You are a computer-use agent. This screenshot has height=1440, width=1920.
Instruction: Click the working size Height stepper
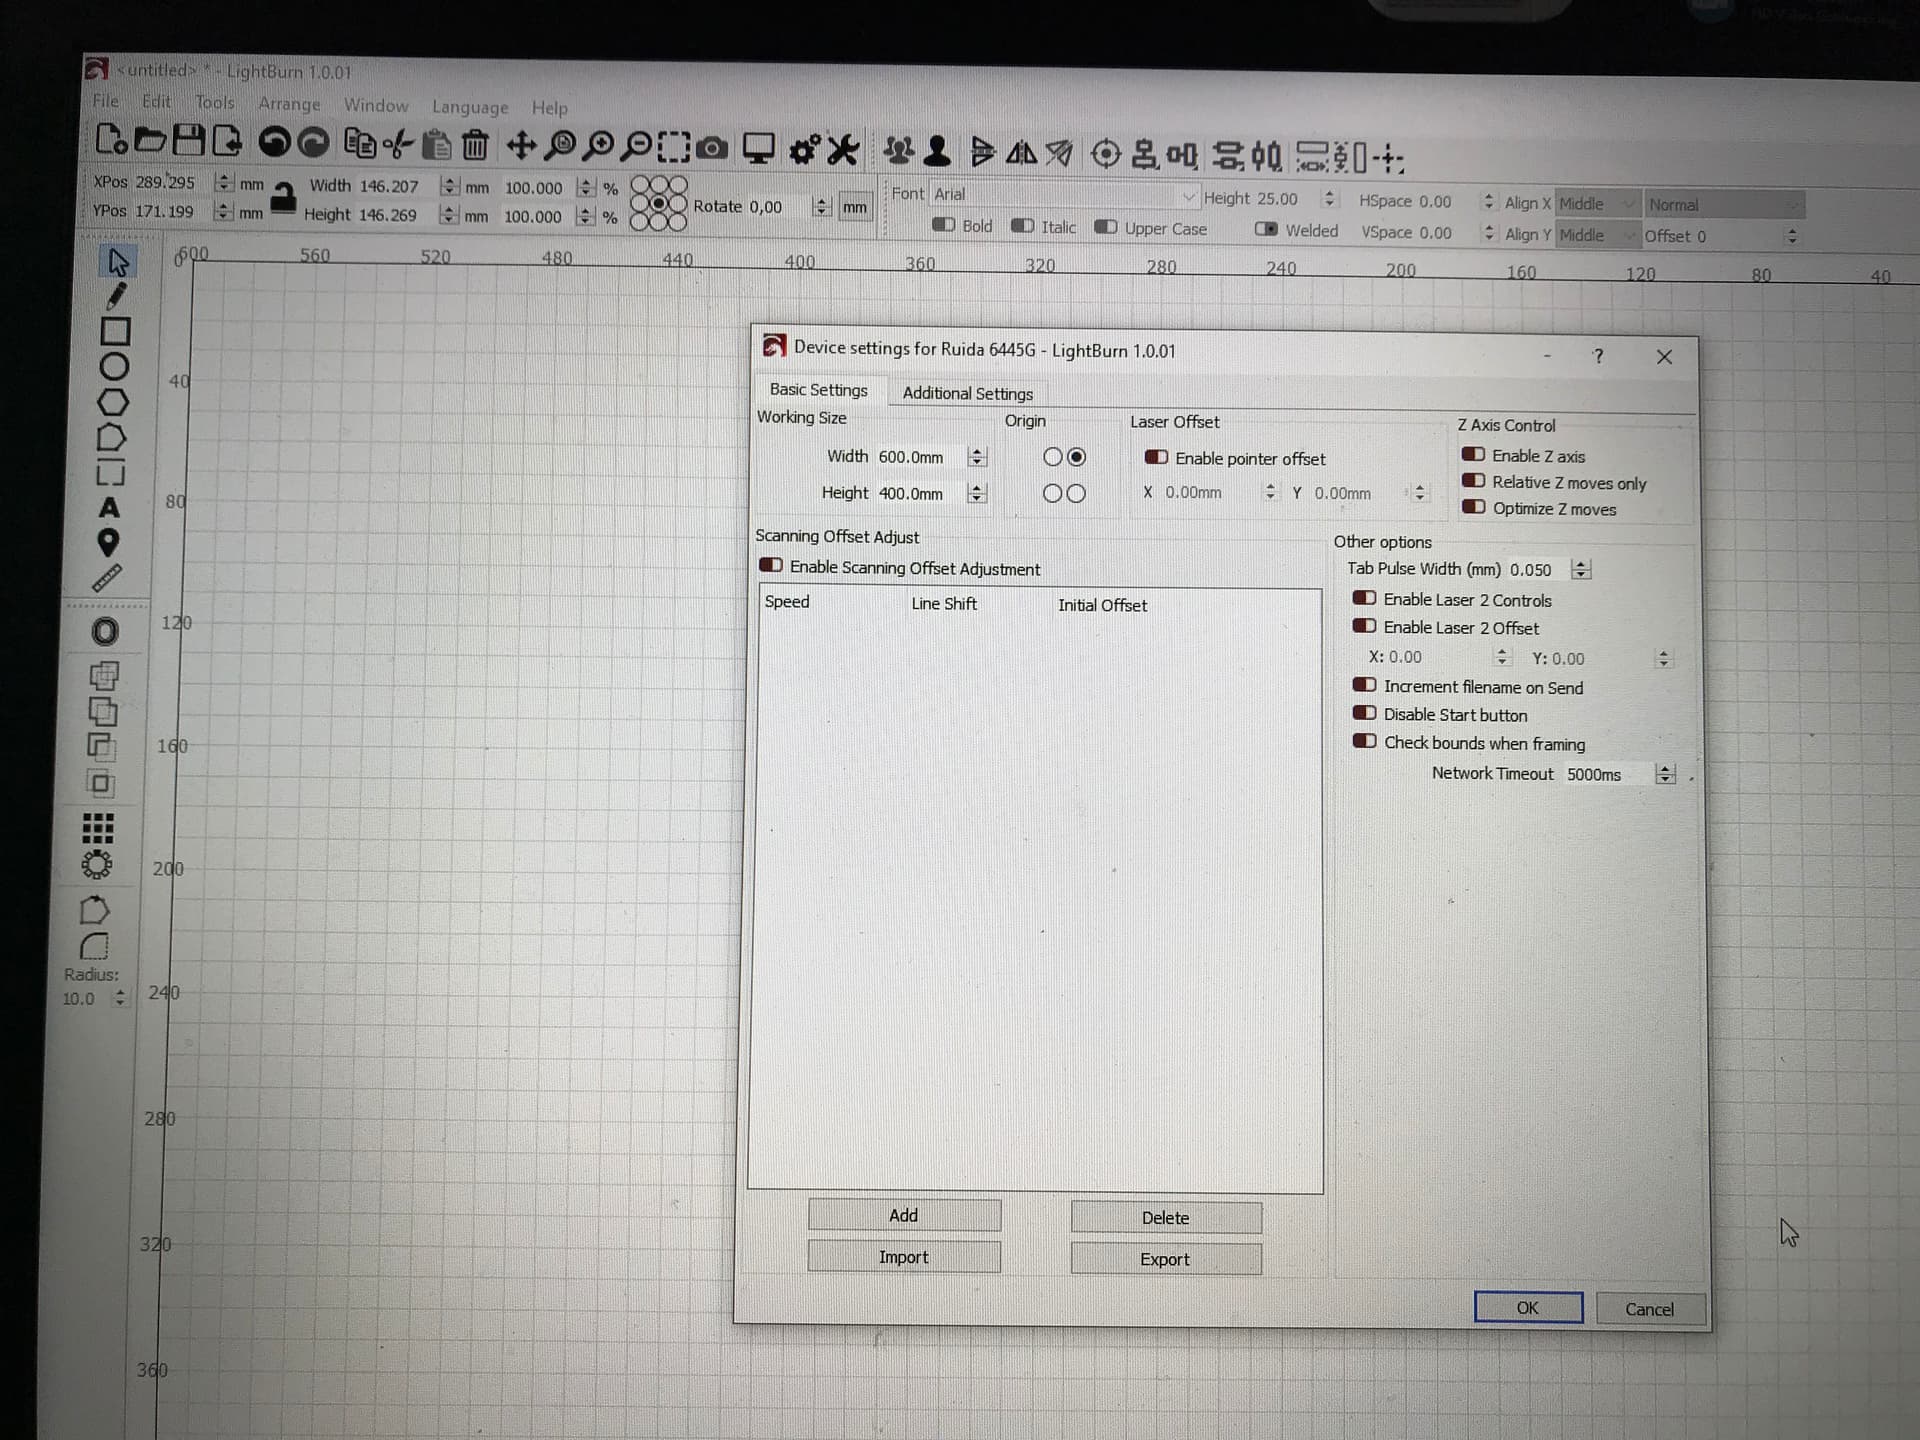(x=977, y=493)
